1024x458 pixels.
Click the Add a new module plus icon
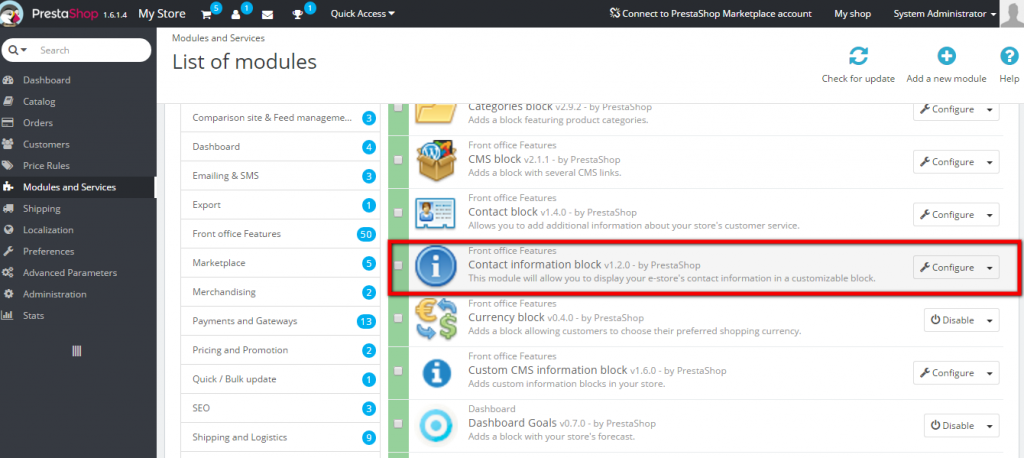(x=946, y=56)
